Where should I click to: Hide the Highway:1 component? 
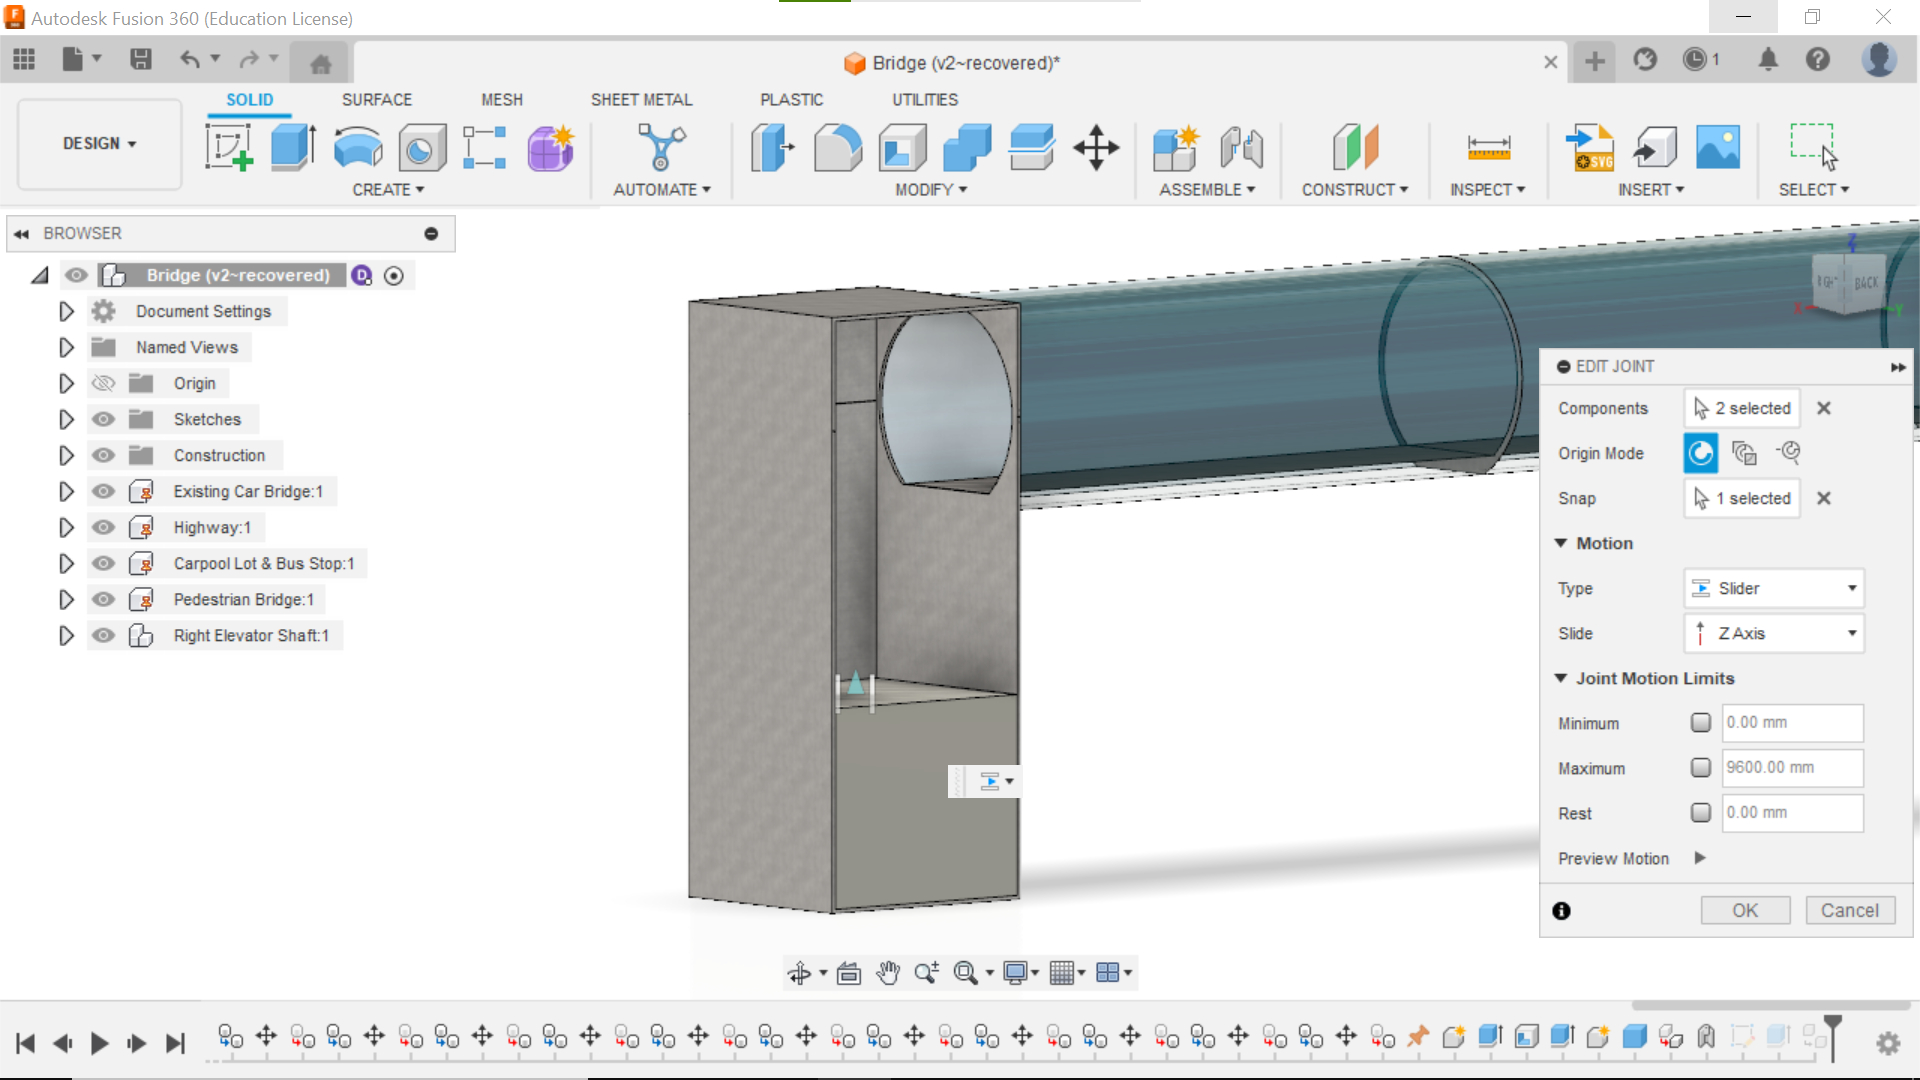103,527
